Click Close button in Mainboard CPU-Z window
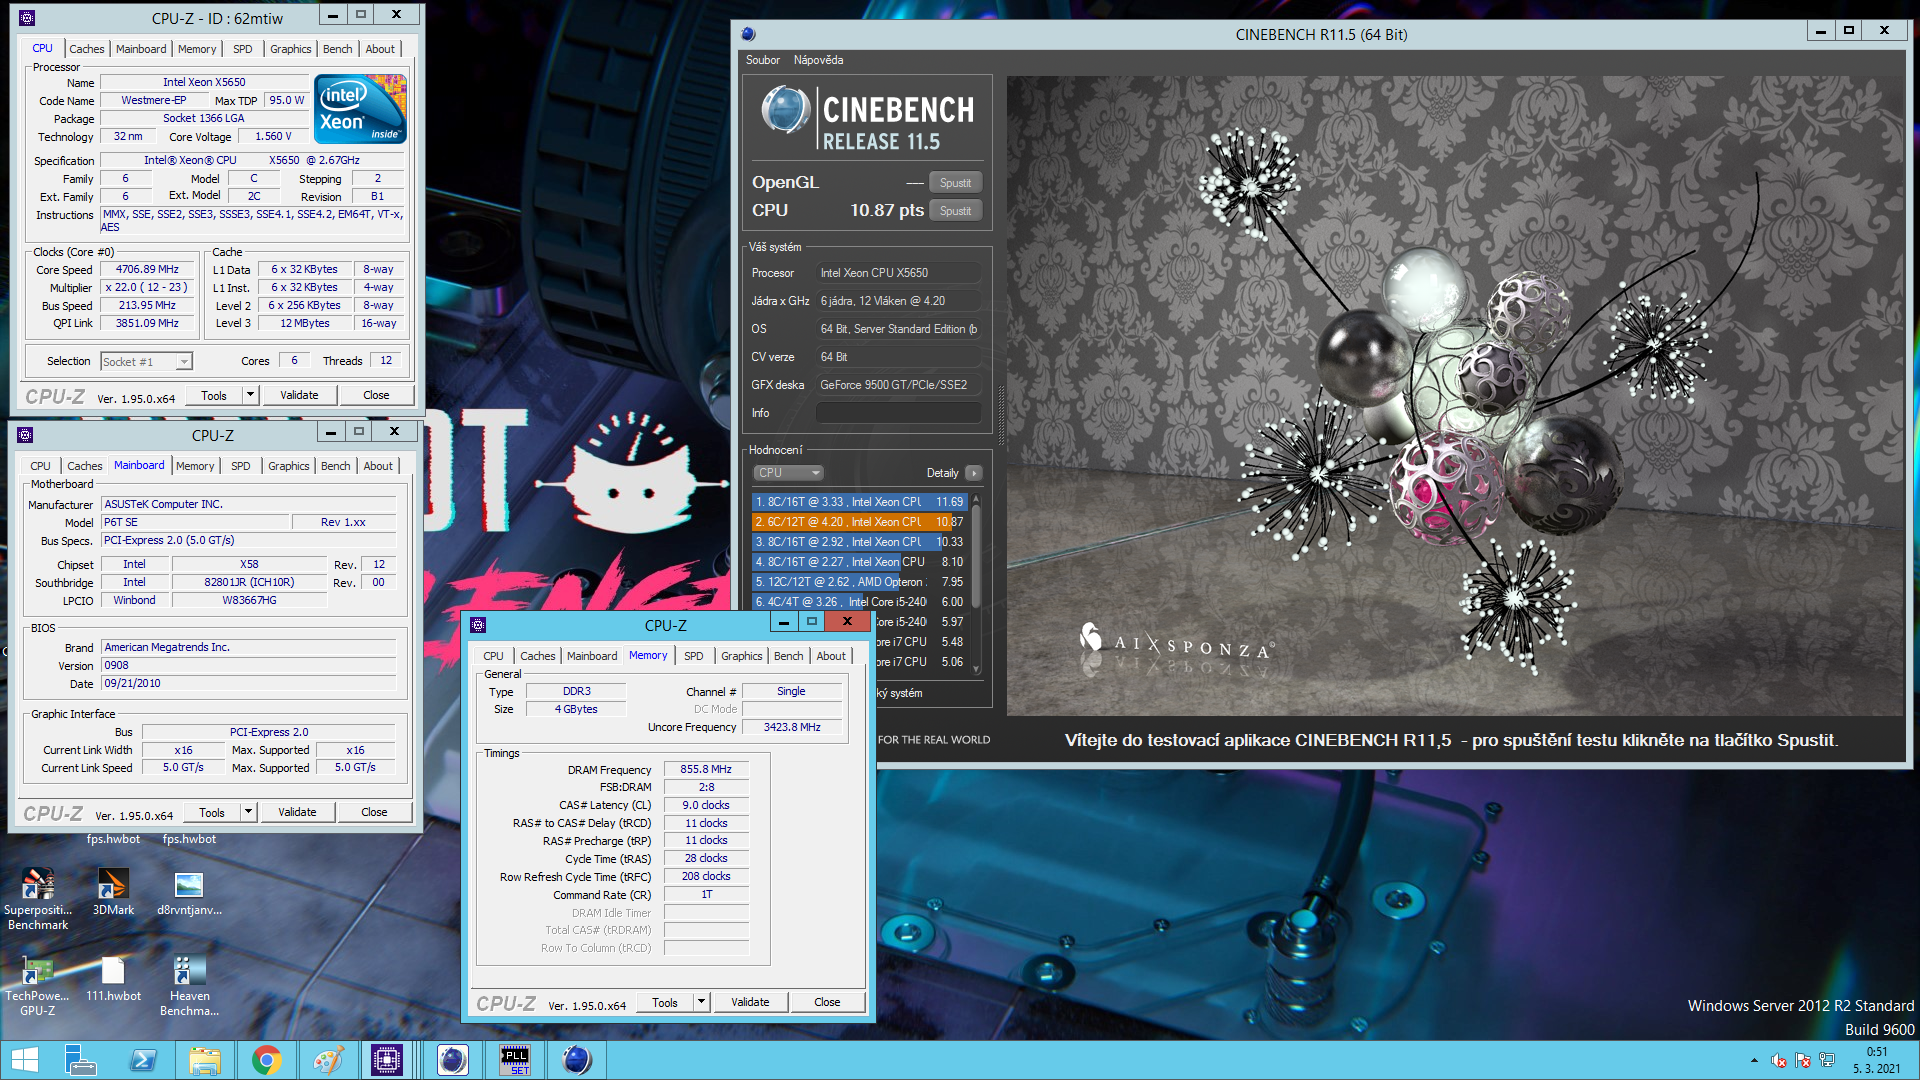 [374, 812]
